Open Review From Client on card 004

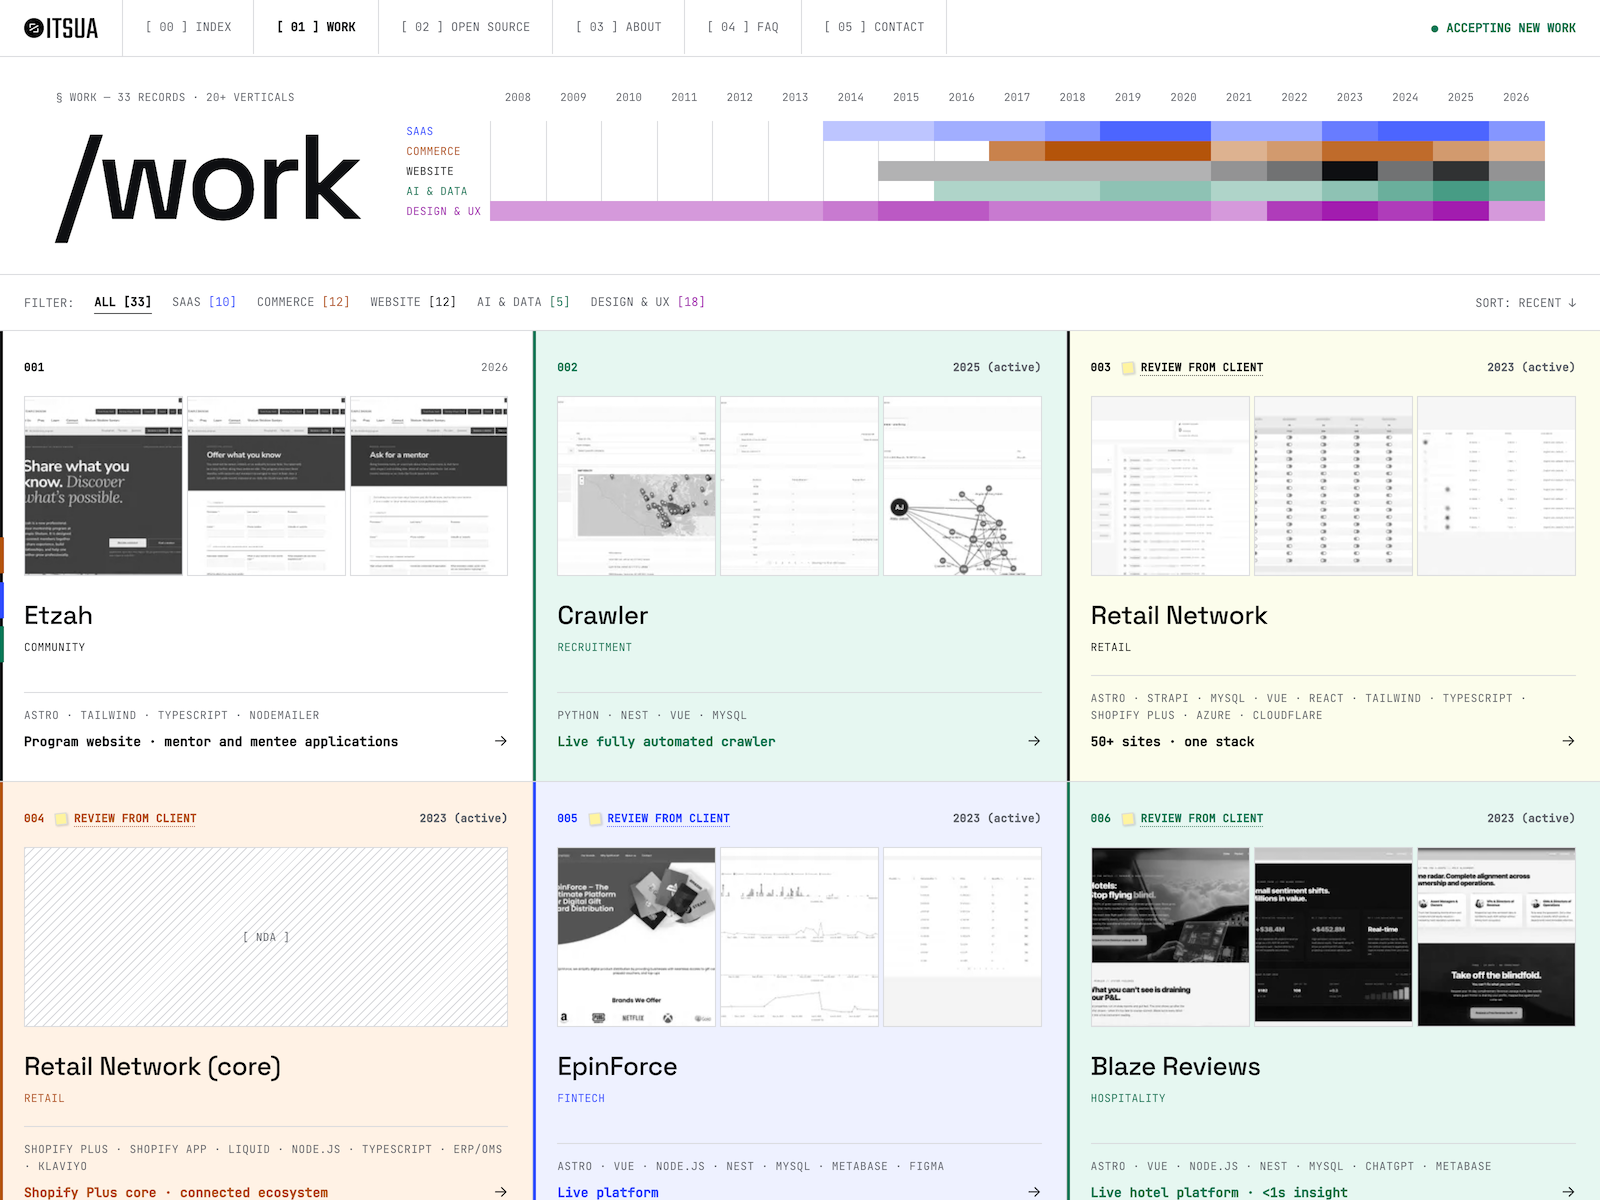(135, 819)
